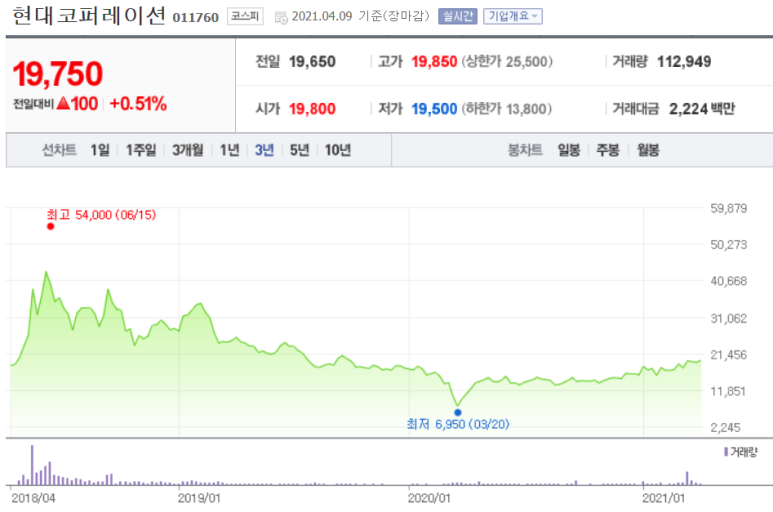
Task: Click the 2021/01 x-axis label
Action: pyautogui.click(x=664, y=499)
